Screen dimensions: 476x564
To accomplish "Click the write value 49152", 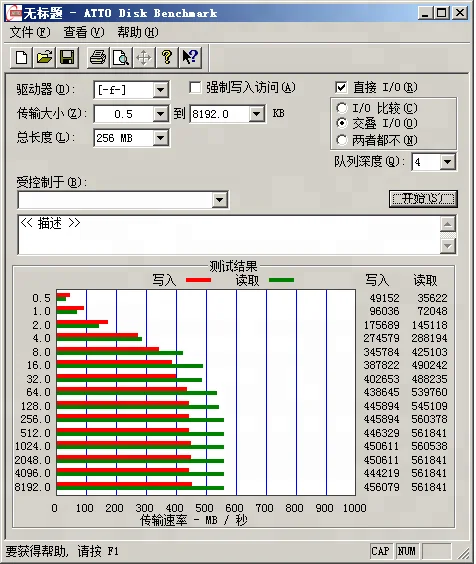I will click(384, 298).
